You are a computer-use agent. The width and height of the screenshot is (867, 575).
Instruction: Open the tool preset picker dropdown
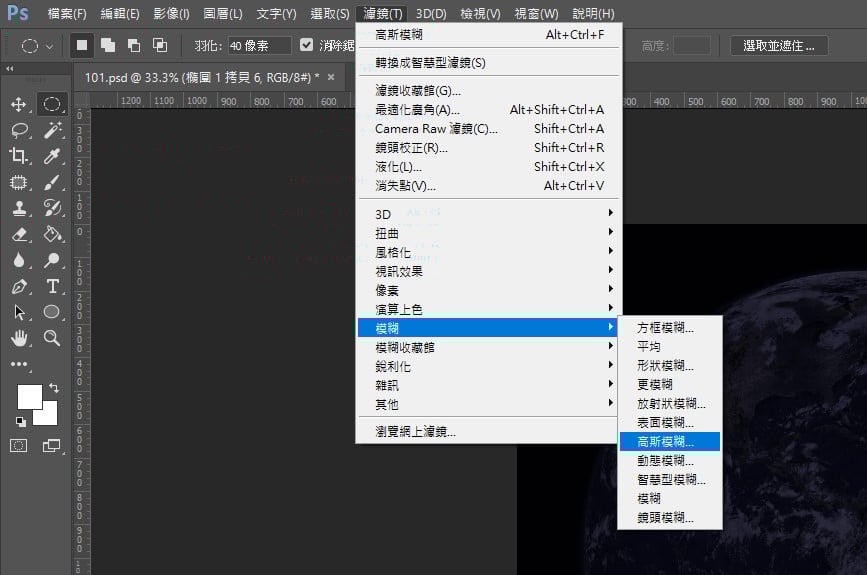(x=37, y=46)
